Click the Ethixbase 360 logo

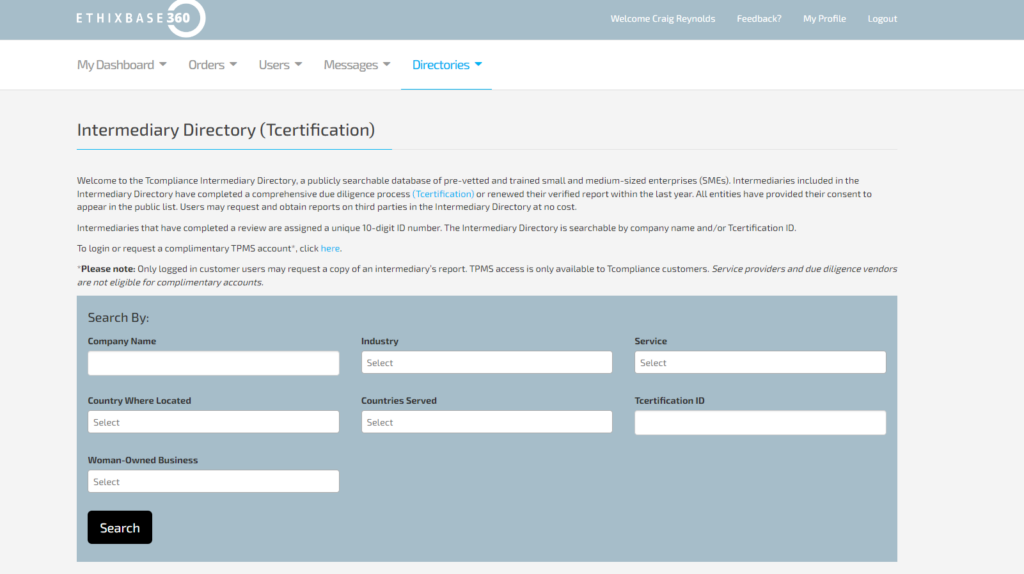tap(140, 18)
